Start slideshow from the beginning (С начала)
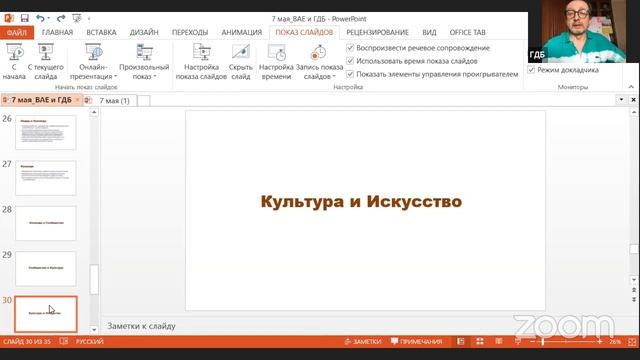This screenshot has width=640, height=360. [x=14, y=62]
